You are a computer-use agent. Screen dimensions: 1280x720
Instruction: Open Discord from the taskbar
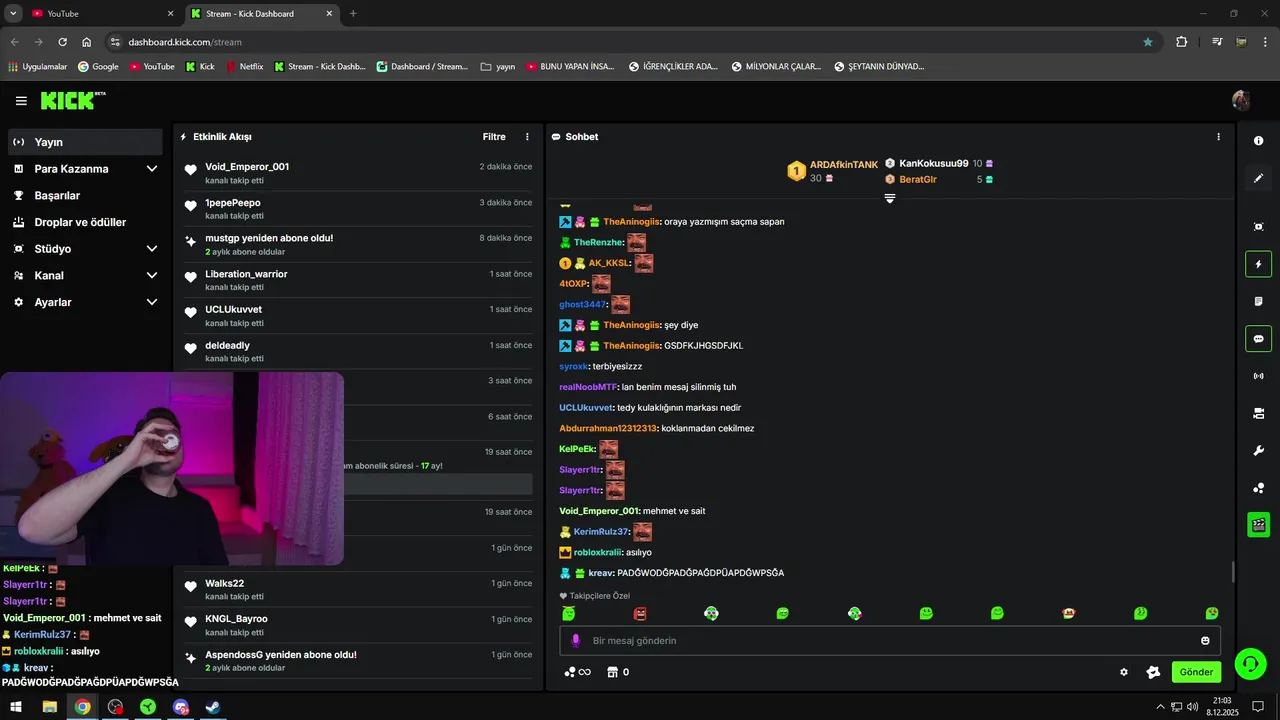tap(181, 707)
